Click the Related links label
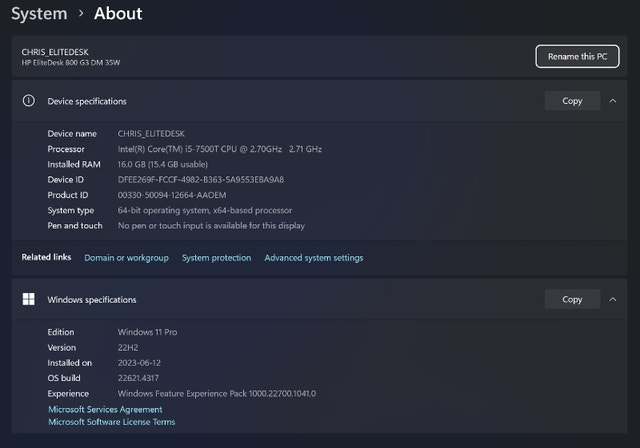The width and height of the screenshot is (640, 448). 46,257
